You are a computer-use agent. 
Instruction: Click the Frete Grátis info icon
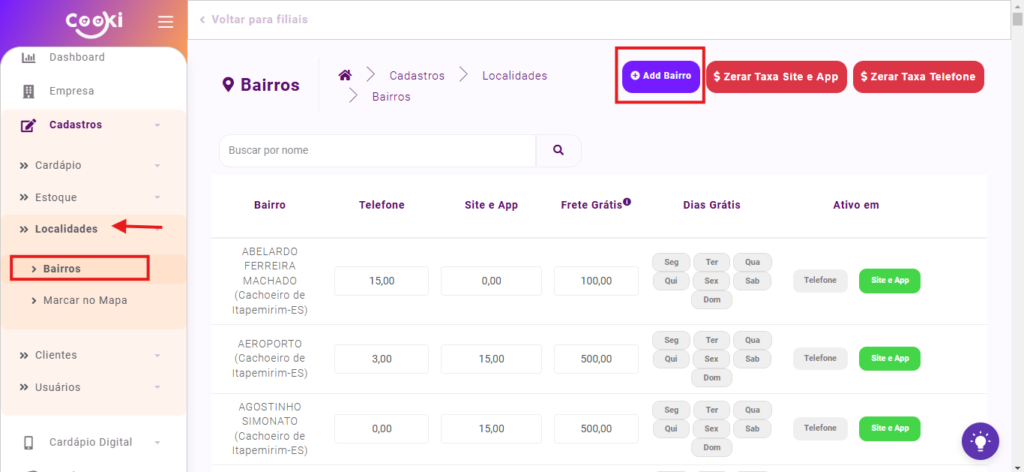click(x=627, y=202)
